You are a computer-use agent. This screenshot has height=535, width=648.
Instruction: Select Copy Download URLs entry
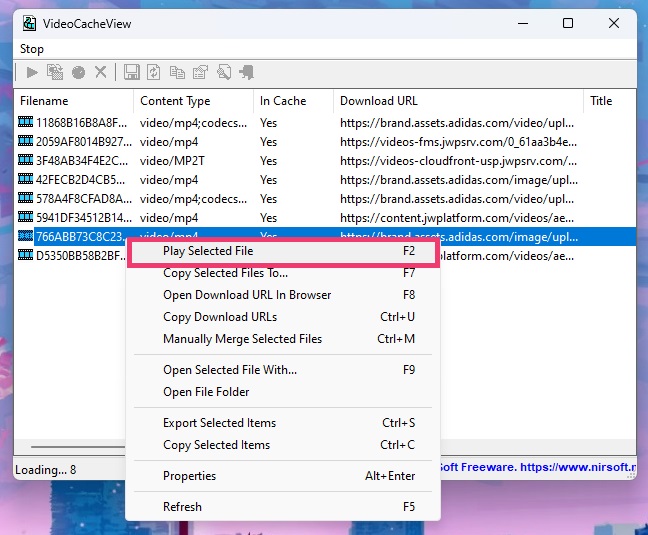[283, 317]
